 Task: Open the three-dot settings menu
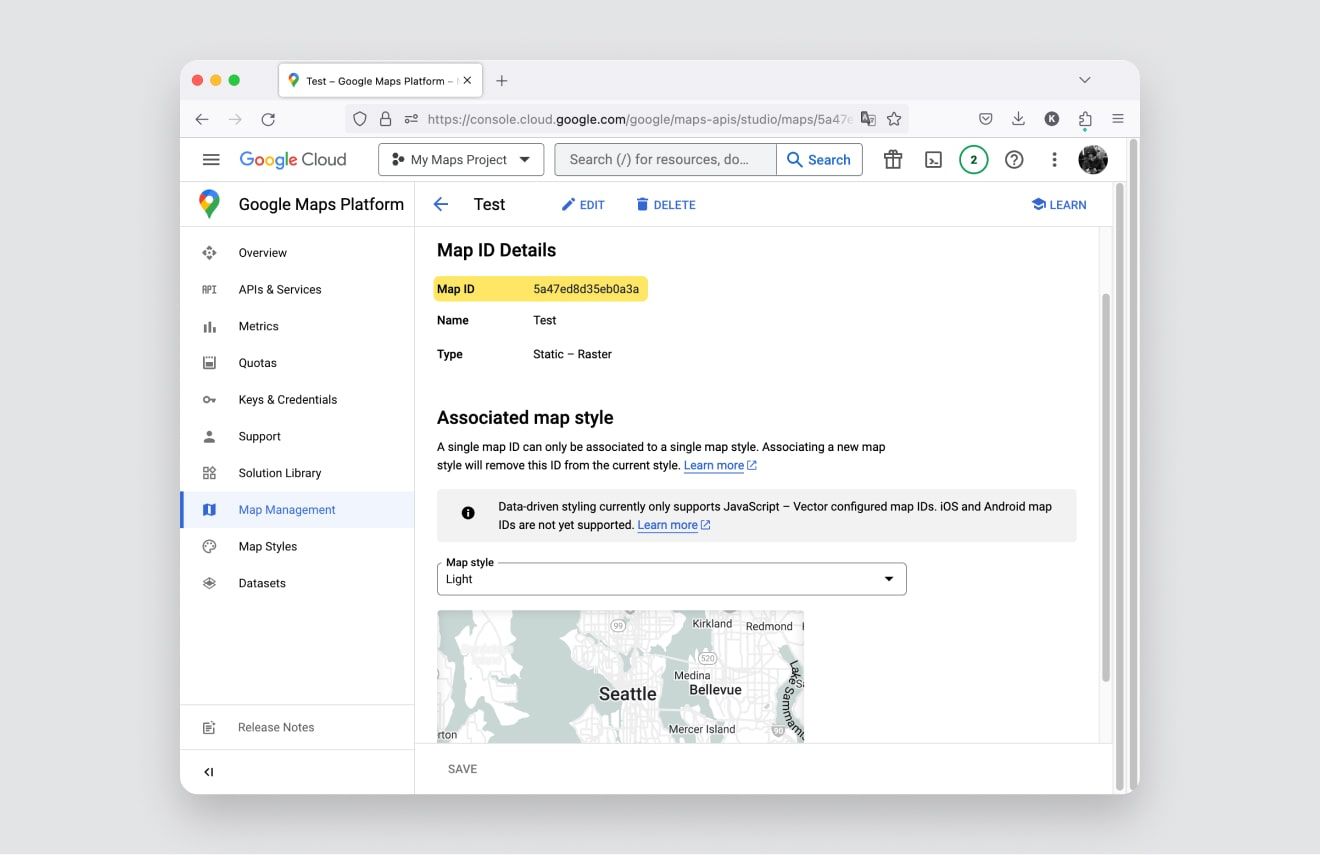[x=1054, y=159]
